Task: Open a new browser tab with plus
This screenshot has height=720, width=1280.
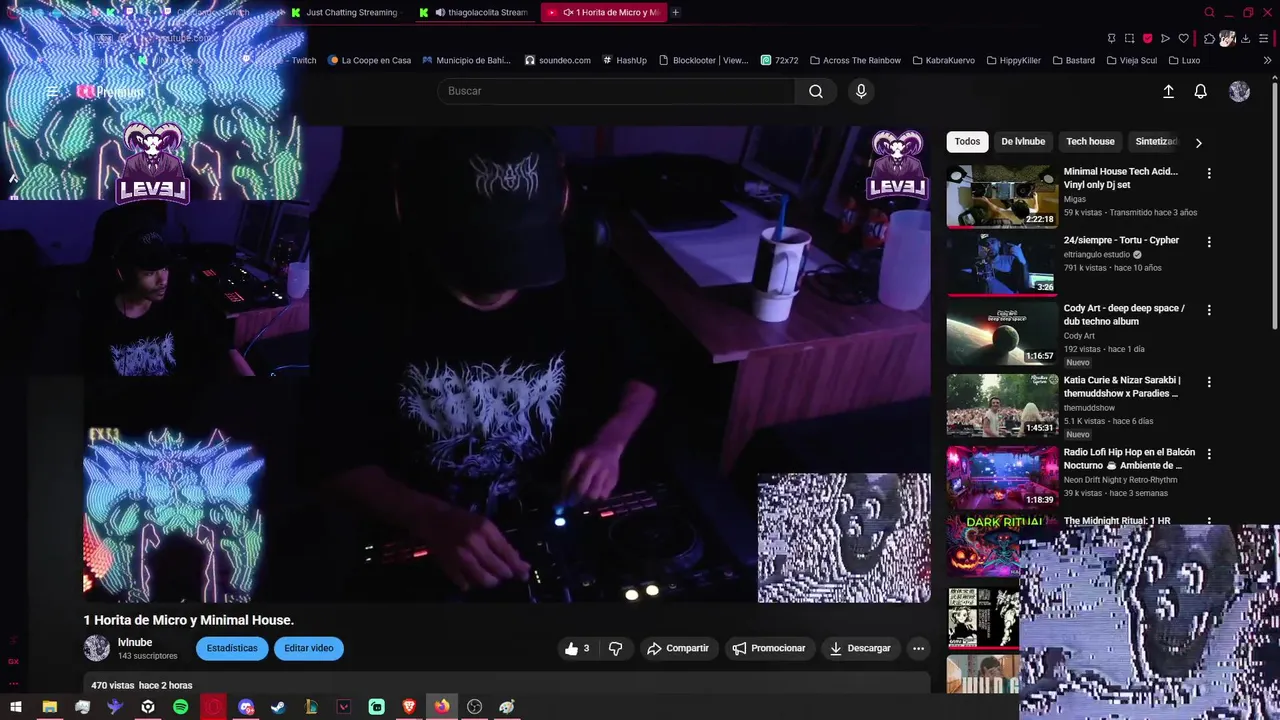Action: [x=675, y=12]
